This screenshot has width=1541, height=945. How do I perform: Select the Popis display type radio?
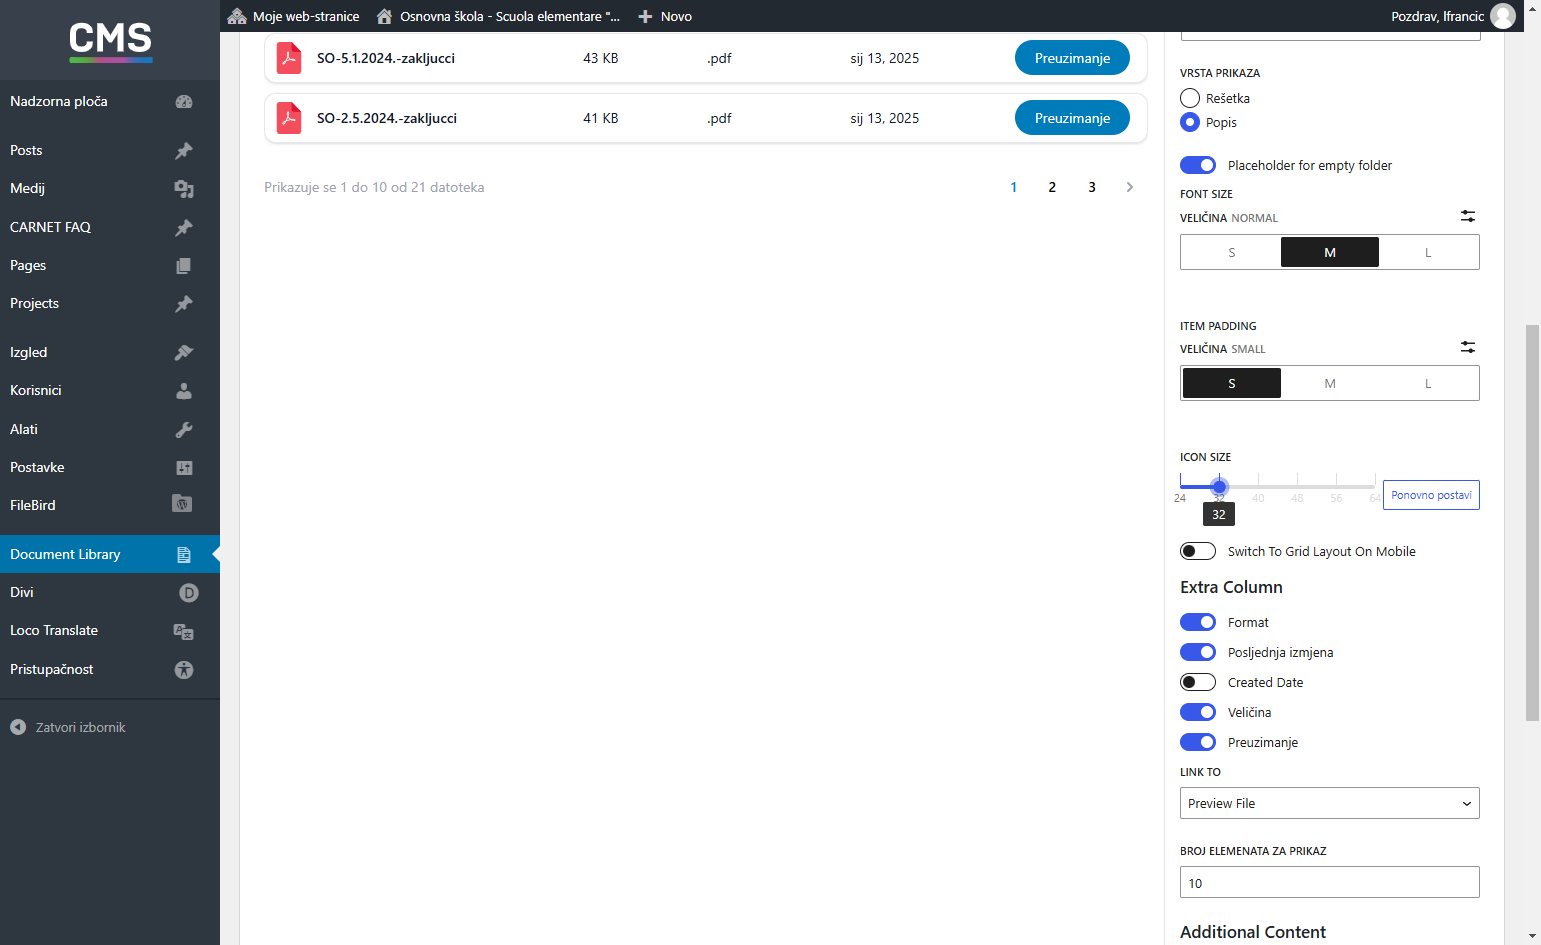[1190, 122]
